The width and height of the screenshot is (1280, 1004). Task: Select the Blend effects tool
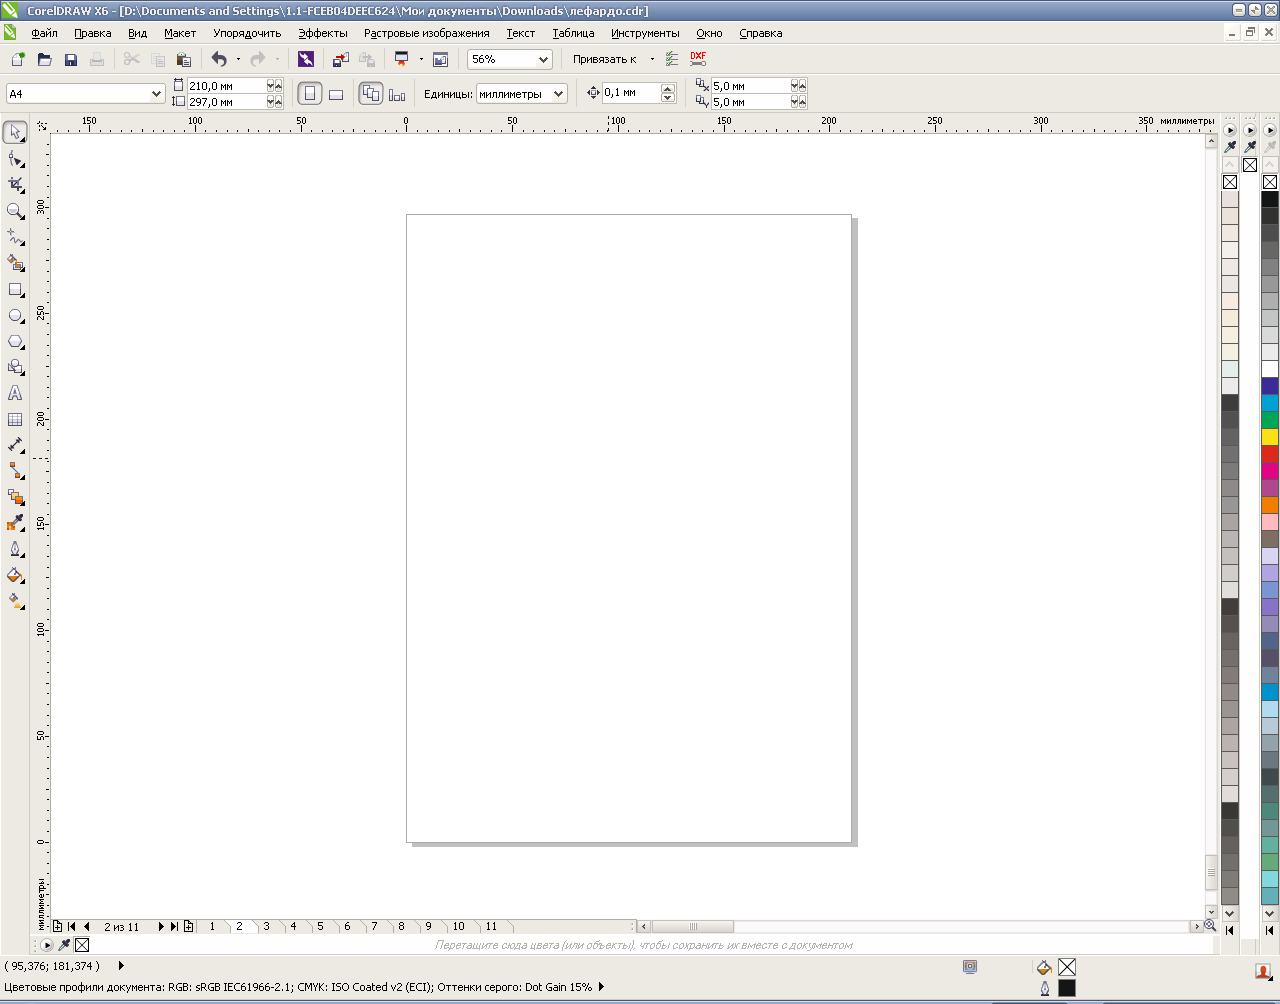pos(15,497)
